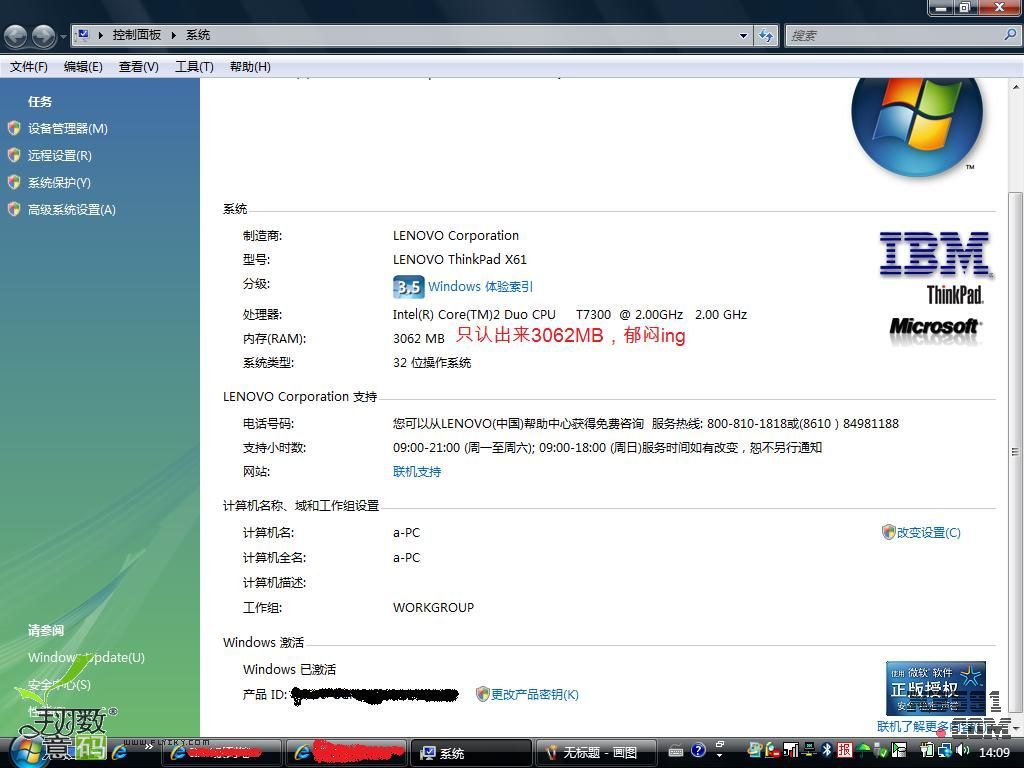Open 高级系统设置(A) link
This screenshot has height=768, width=1024.
coord(71,209)
